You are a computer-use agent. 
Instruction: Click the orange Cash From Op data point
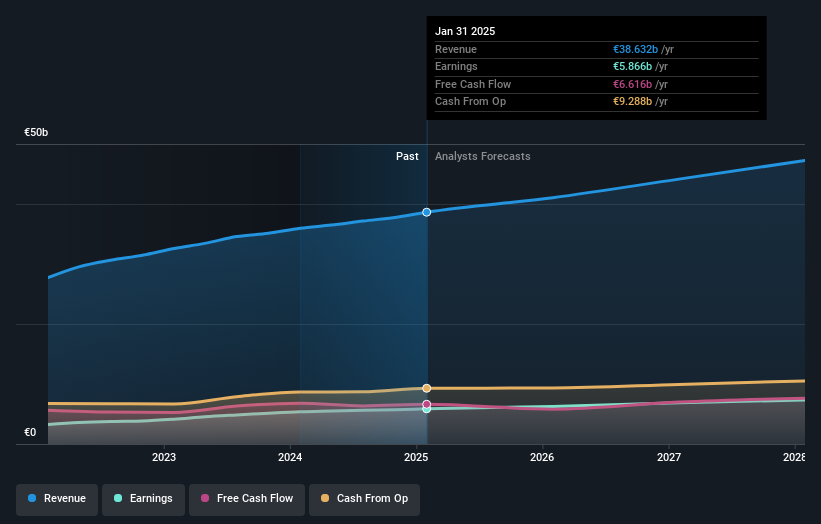[427, 388]
